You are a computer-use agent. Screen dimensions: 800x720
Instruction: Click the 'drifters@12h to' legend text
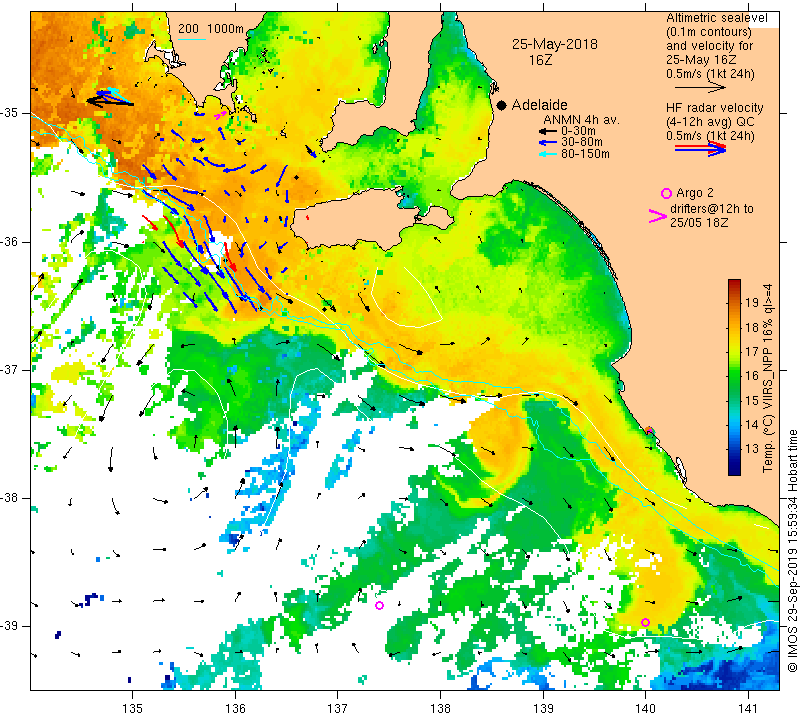[712, 209]
